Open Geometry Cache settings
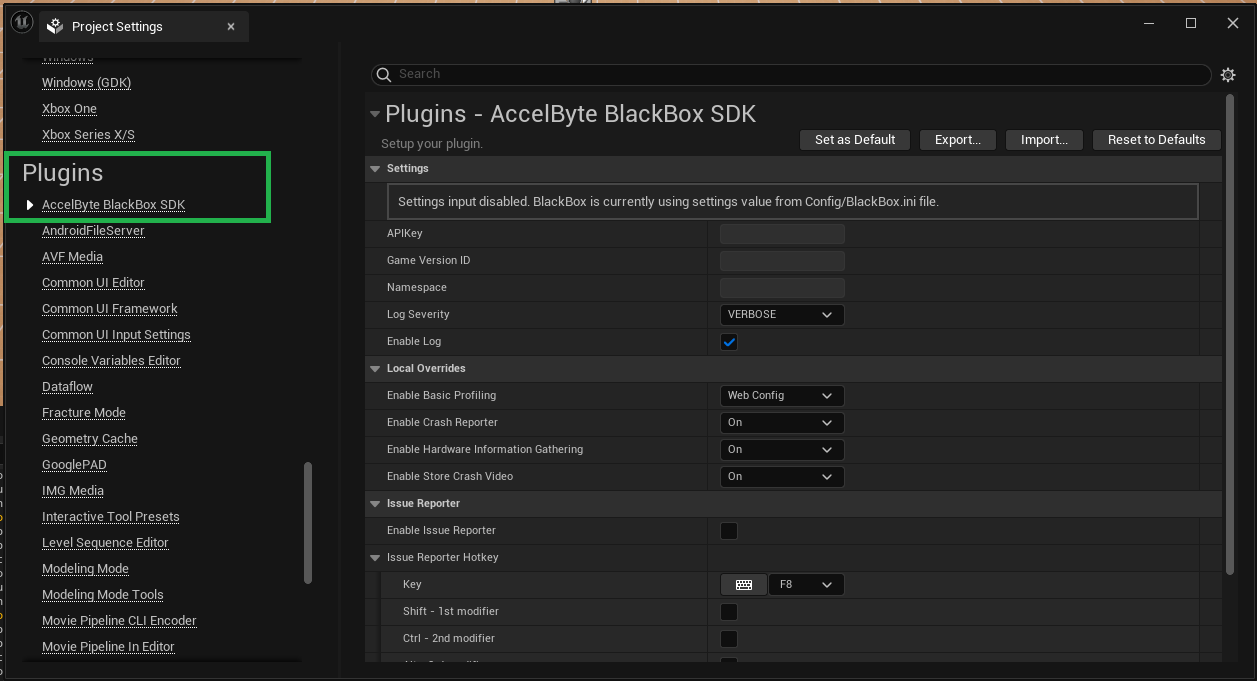This screenshot has height=681, width=1257. coord(90,439)
